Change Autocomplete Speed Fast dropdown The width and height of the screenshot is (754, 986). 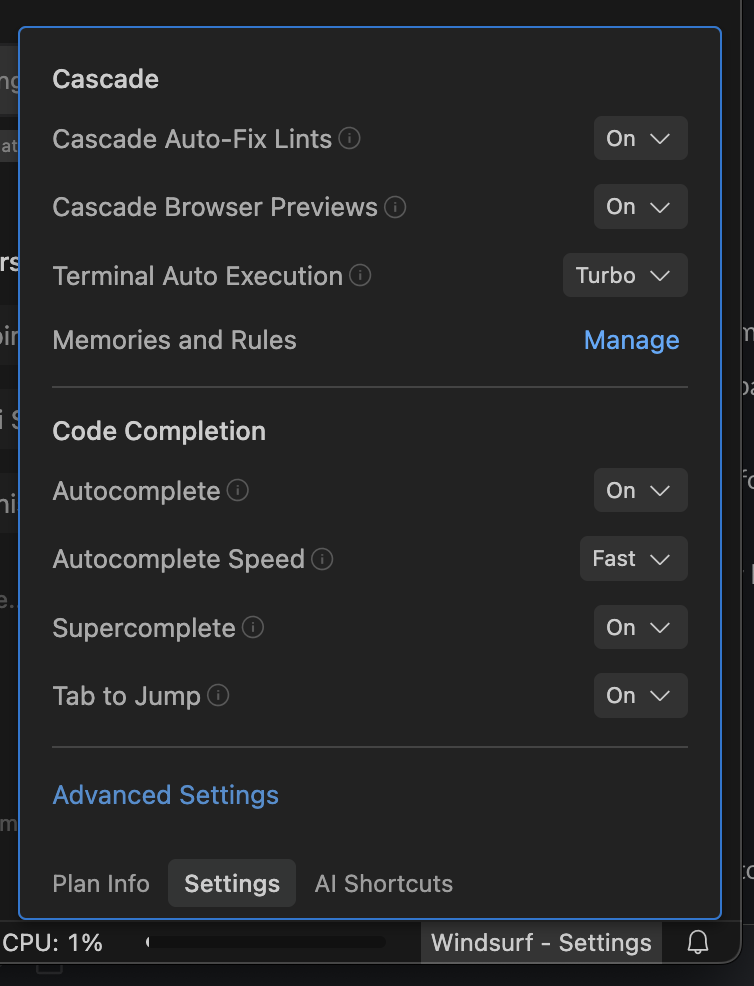[x=633, y=558]
